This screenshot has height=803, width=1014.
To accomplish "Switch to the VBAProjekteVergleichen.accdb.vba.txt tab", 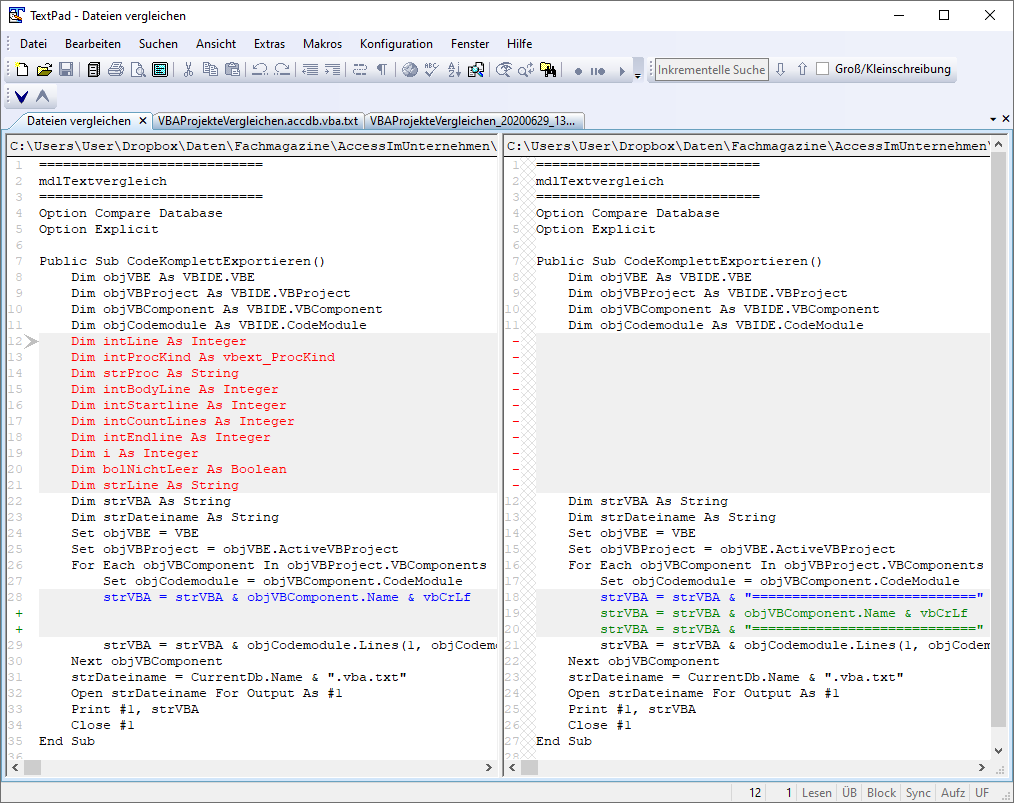I will (x=257, y=120).
